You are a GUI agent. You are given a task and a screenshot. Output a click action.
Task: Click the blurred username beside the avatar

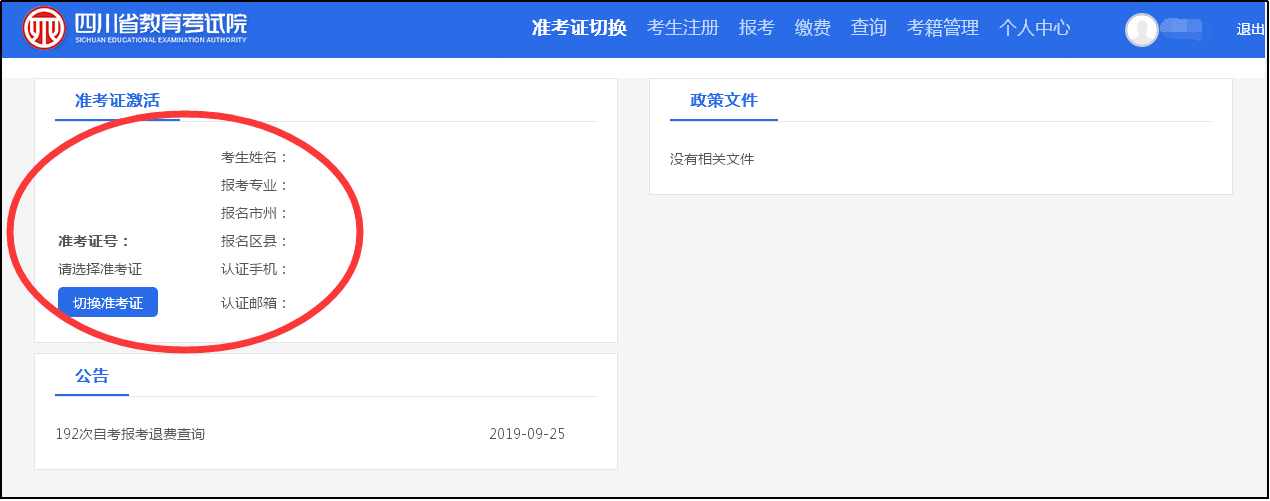tap(1192, 29)
